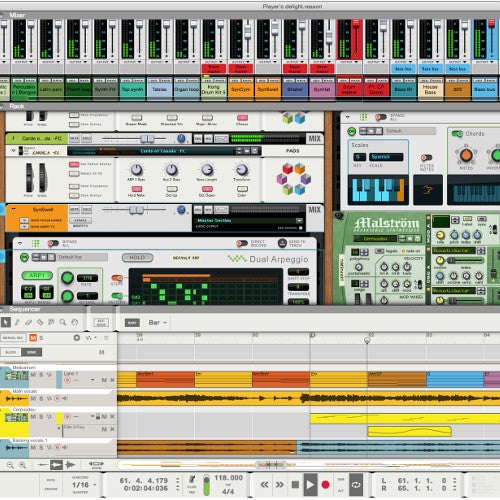The height and width of the screenshot is (500, 500).
Task: Click the Play transport button
Action: [310, 484]
